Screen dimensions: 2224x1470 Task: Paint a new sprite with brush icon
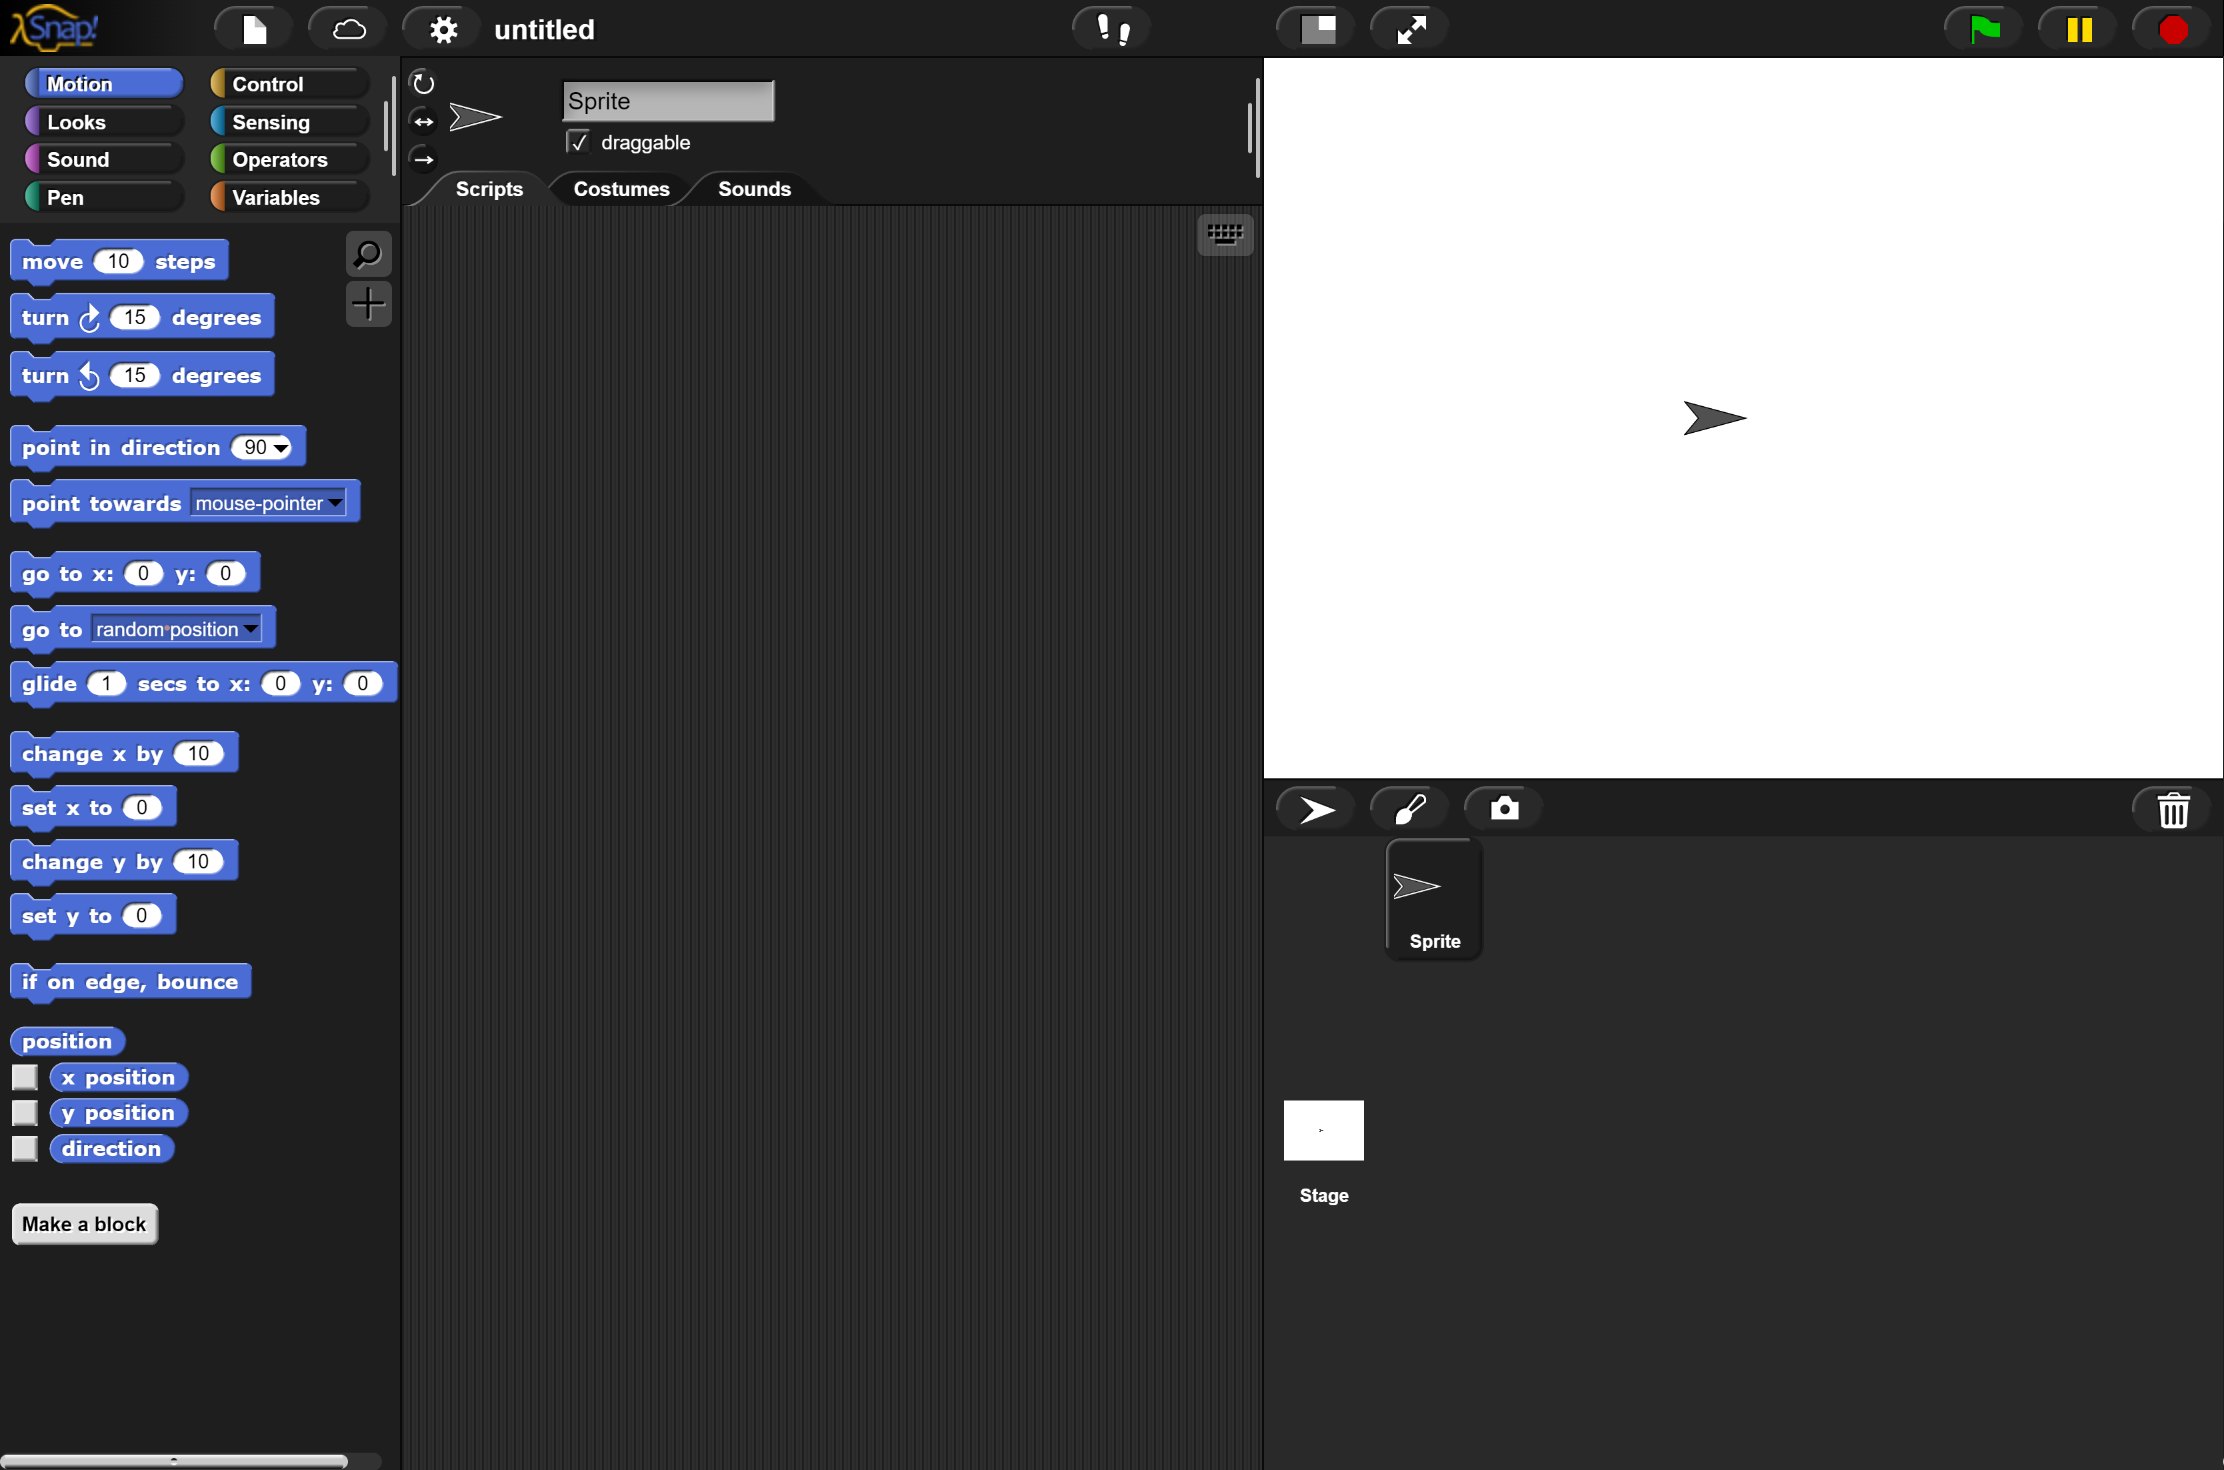[1409, 808]
